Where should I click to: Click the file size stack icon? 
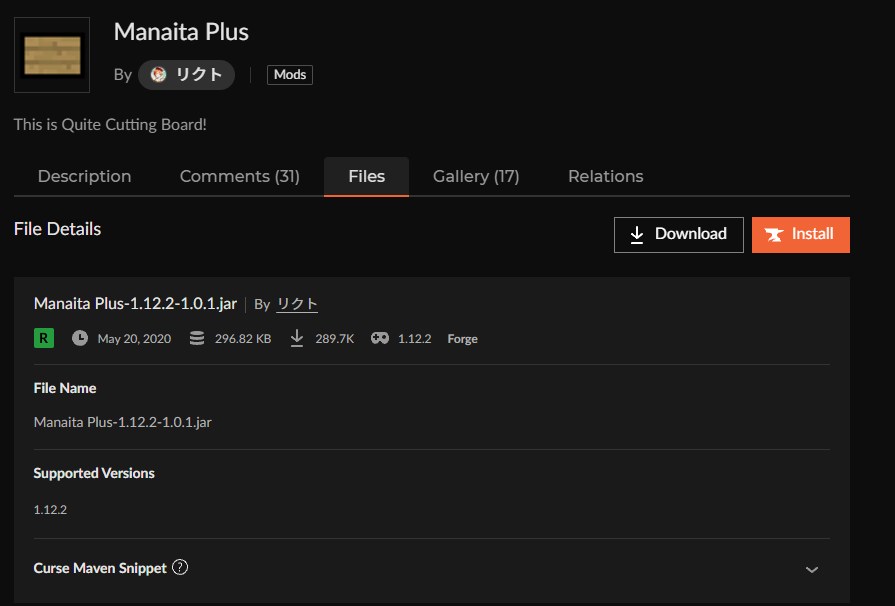coord(197,338)
